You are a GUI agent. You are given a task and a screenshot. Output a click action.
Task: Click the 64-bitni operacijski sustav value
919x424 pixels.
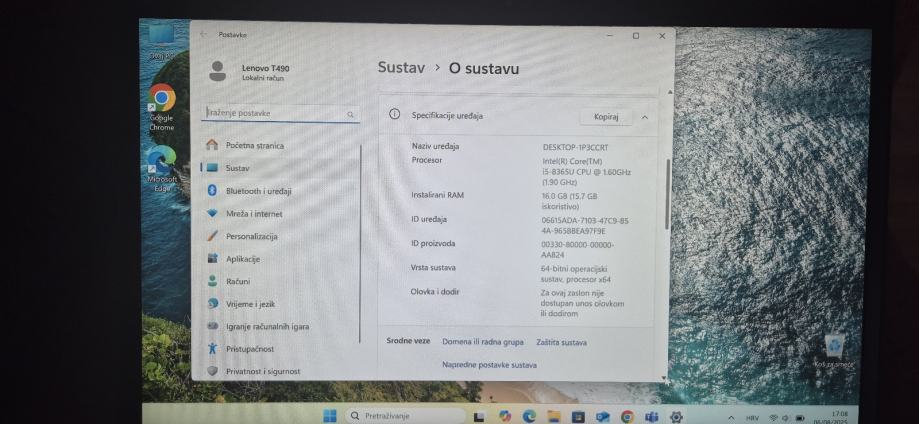(x=576, y=274)
